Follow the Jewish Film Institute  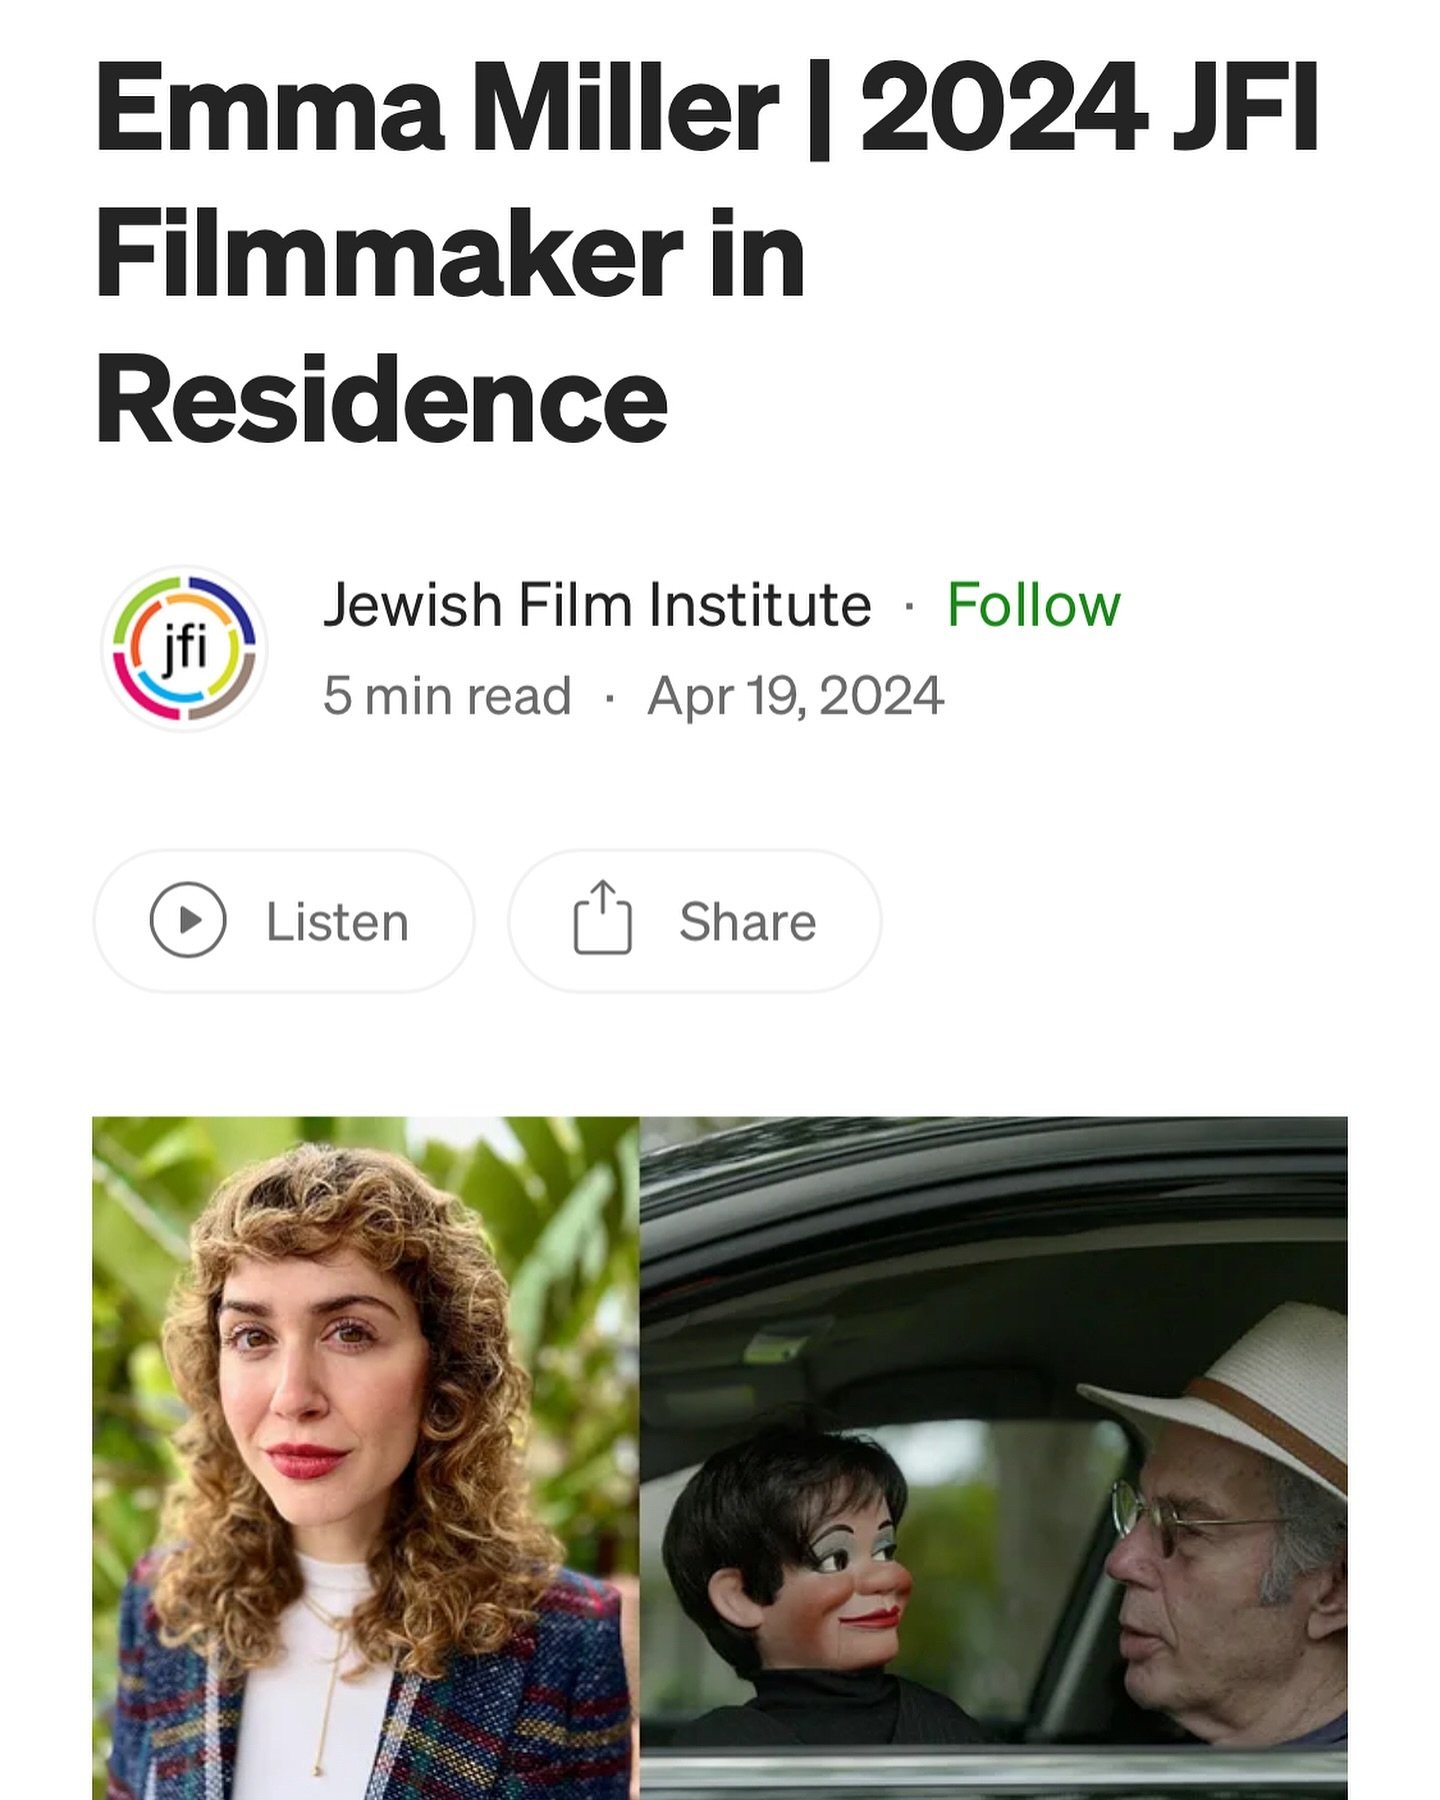1033,605
